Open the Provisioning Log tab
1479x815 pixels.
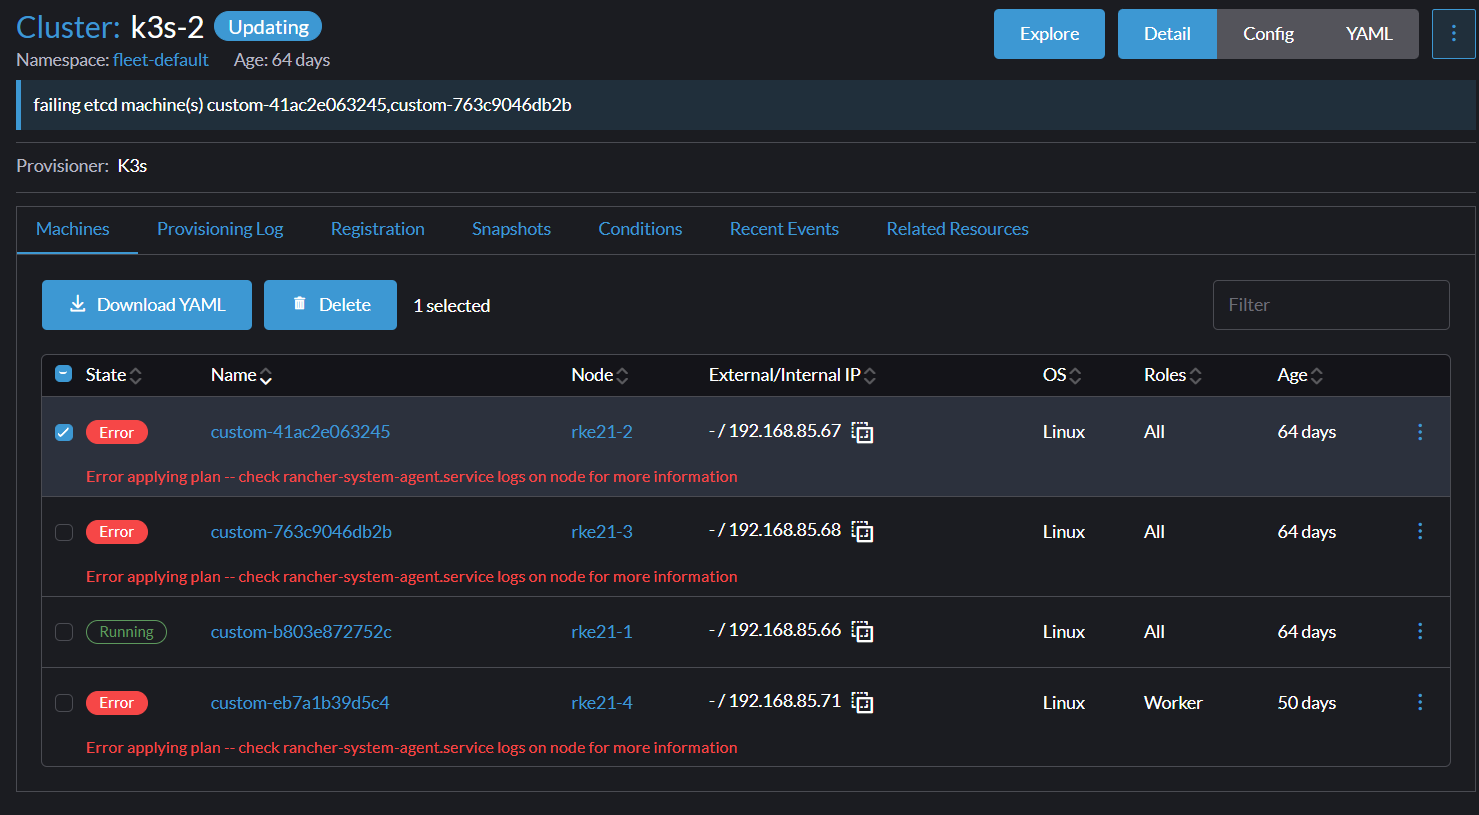pos(220,229)
